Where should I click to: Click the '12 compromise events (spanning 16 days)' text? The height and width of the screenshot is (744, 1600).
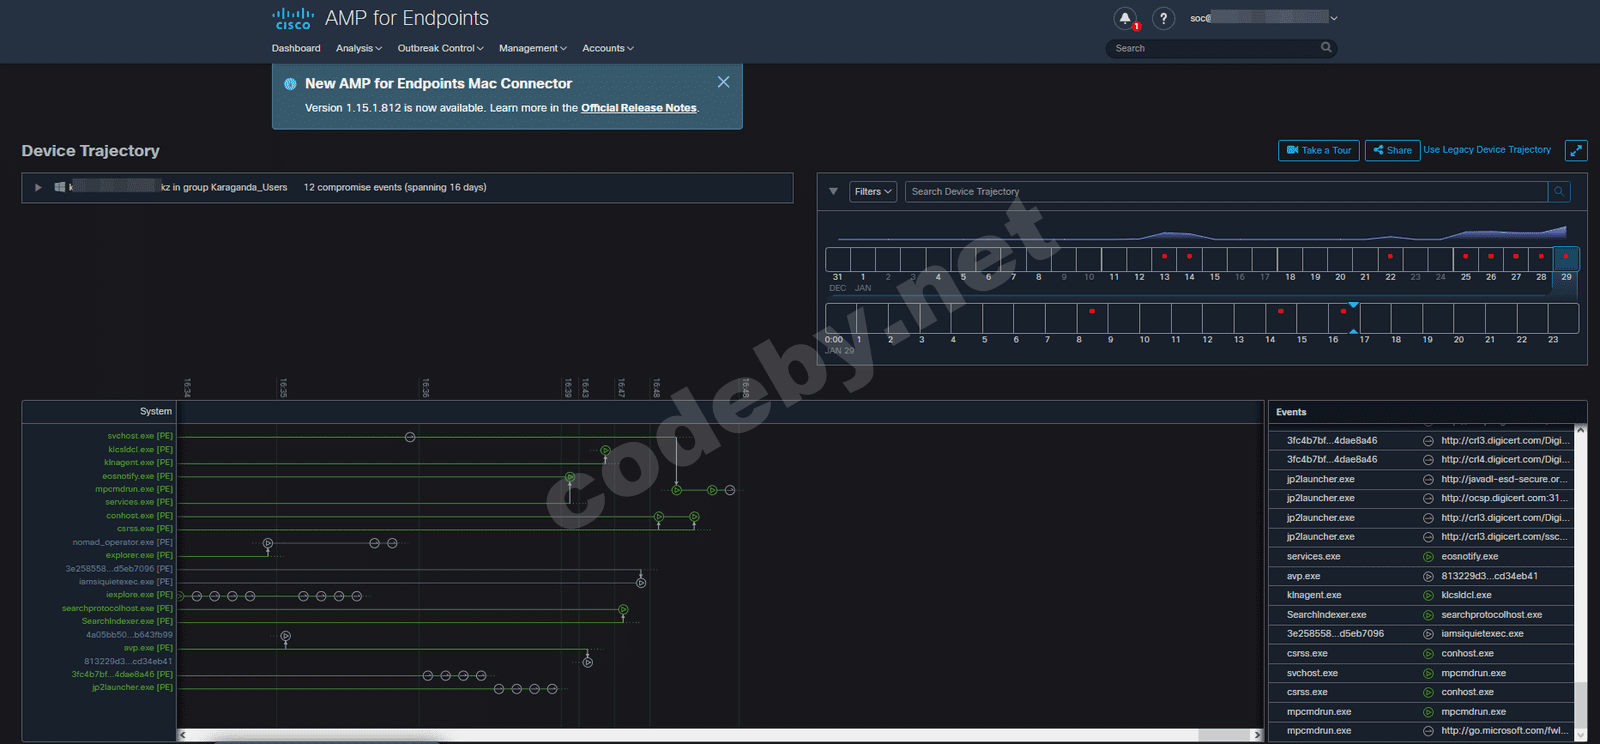[395, 187]
